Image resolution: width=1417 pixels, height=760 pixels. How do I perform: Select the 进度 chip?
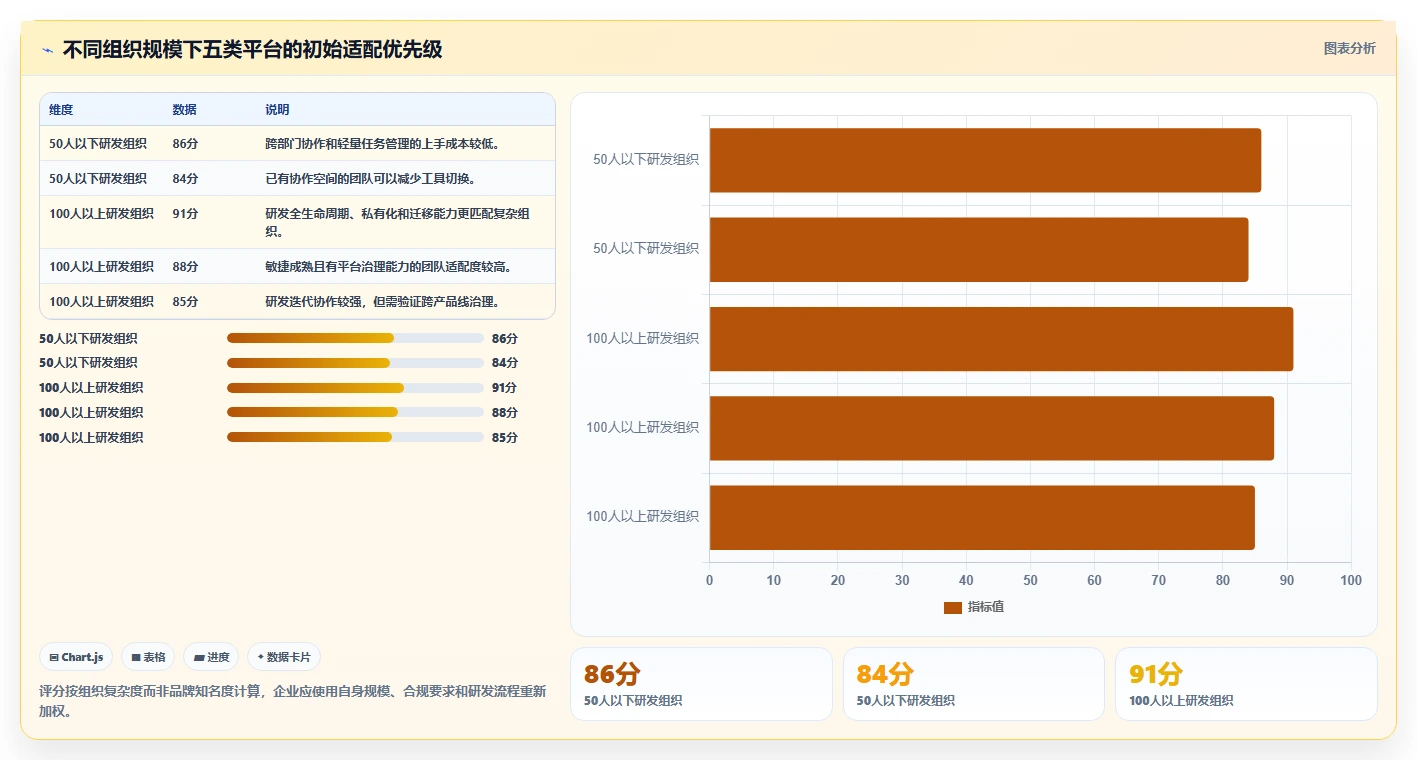(211, 657)
